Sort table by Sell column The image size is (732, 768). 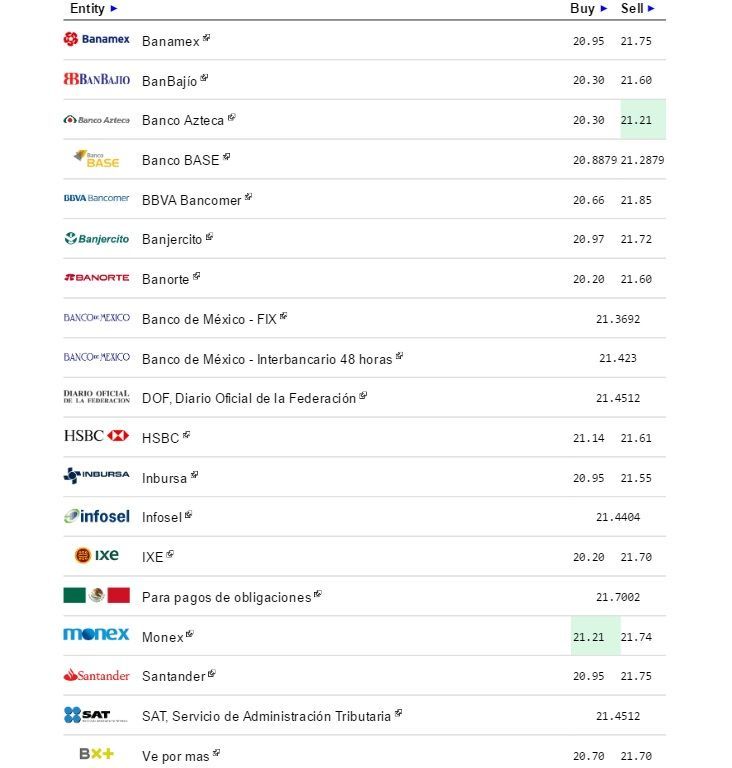[x=638, y=9]
